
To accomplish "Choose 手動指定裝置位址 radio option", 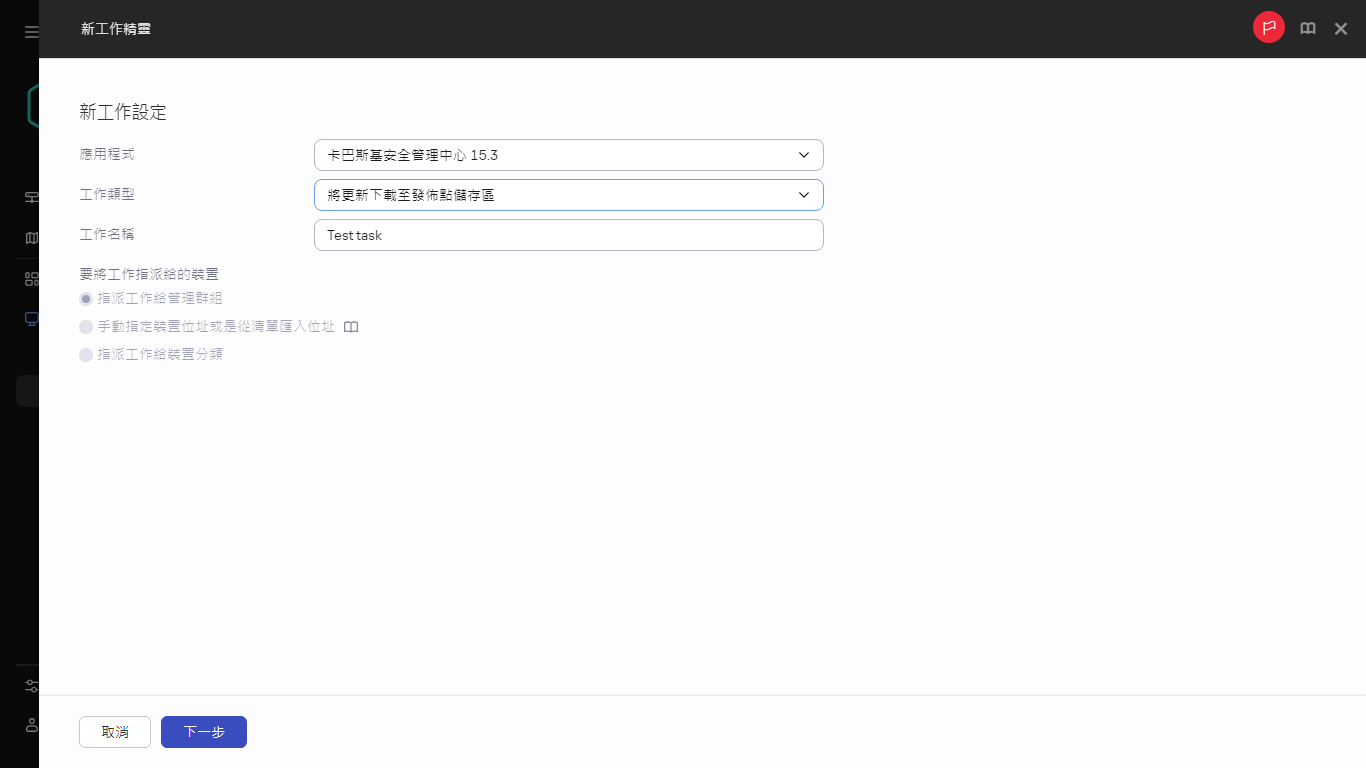I will [x=86, y=326].
